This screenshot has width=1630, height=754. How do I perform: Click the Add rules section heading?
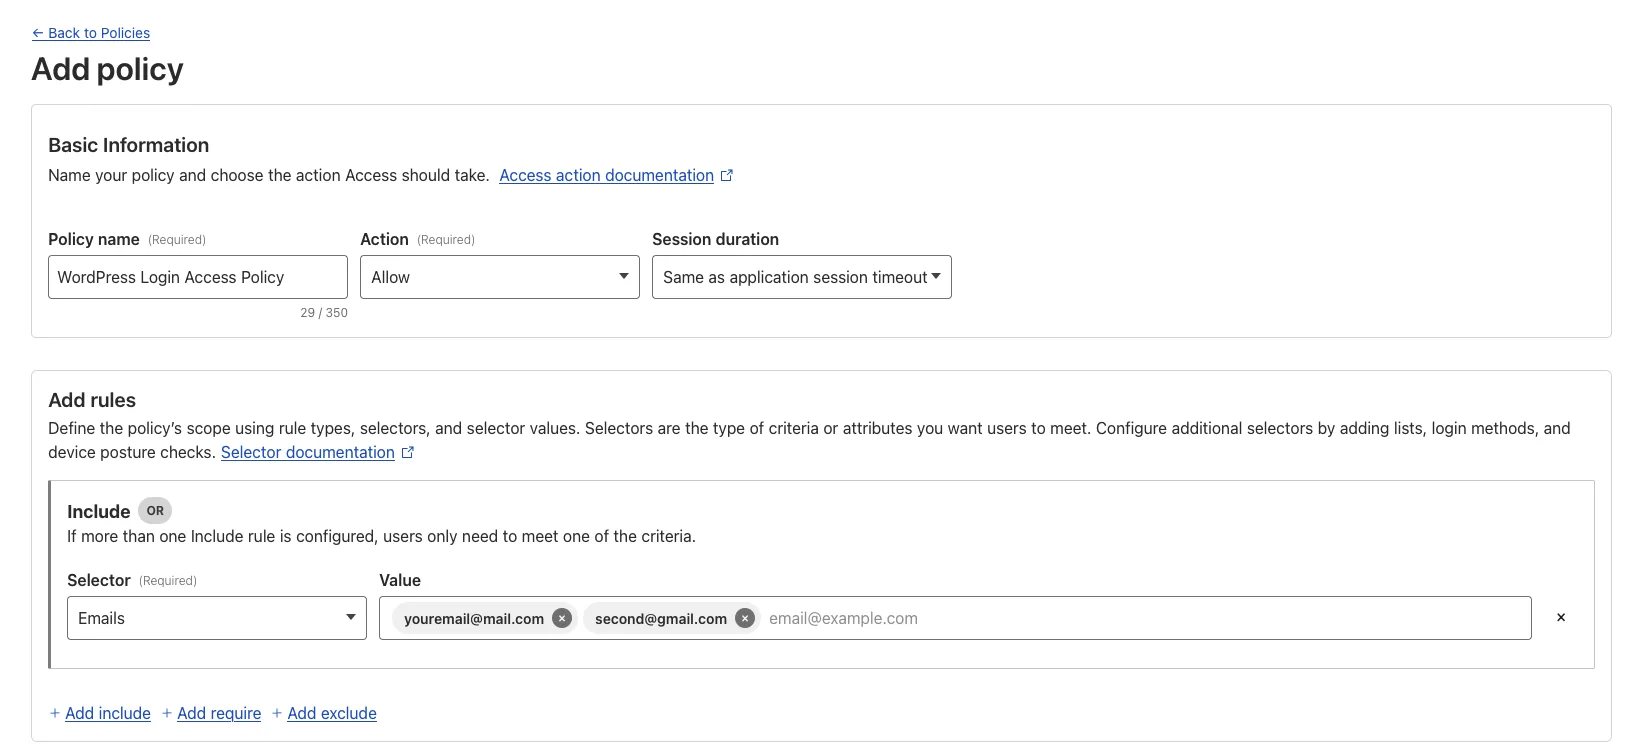click(x=92, y=400)
